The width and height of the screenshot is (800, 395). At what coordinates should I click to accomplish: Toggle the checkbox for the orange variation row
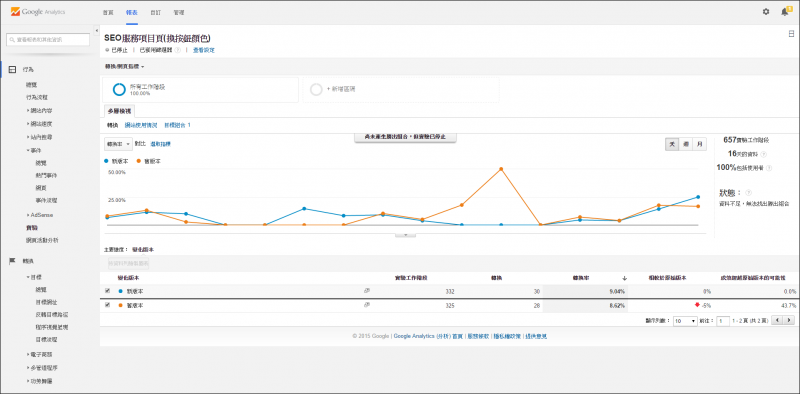click(x=107, y=305)
